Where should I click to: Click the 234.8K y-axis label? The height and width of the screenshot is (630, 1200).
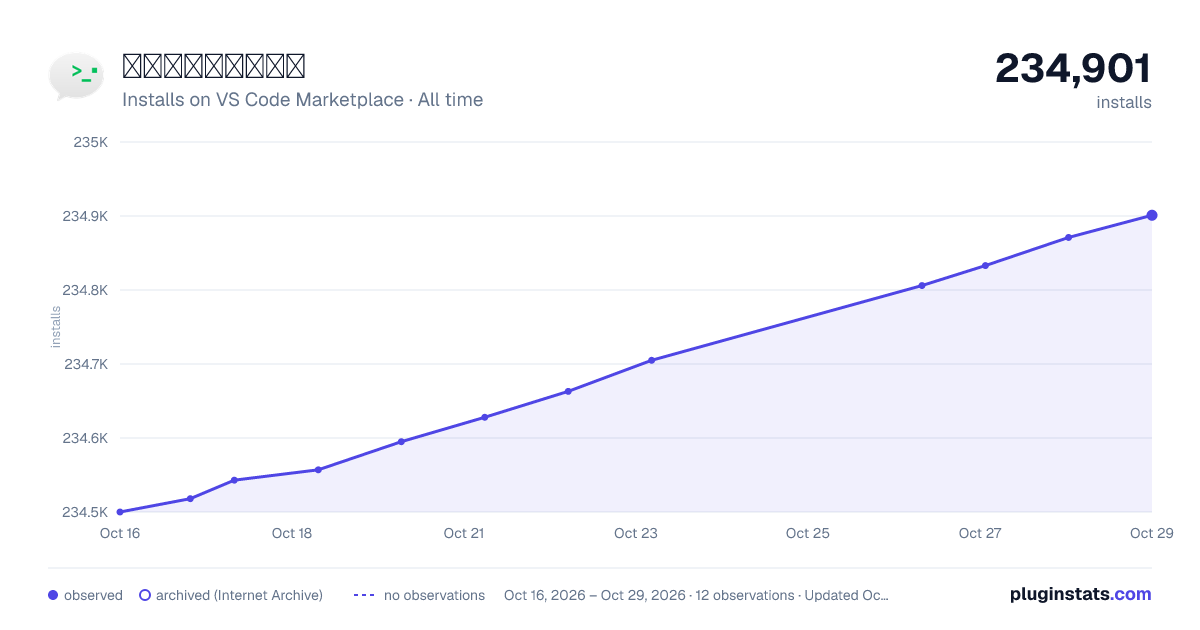click(85, 290)
